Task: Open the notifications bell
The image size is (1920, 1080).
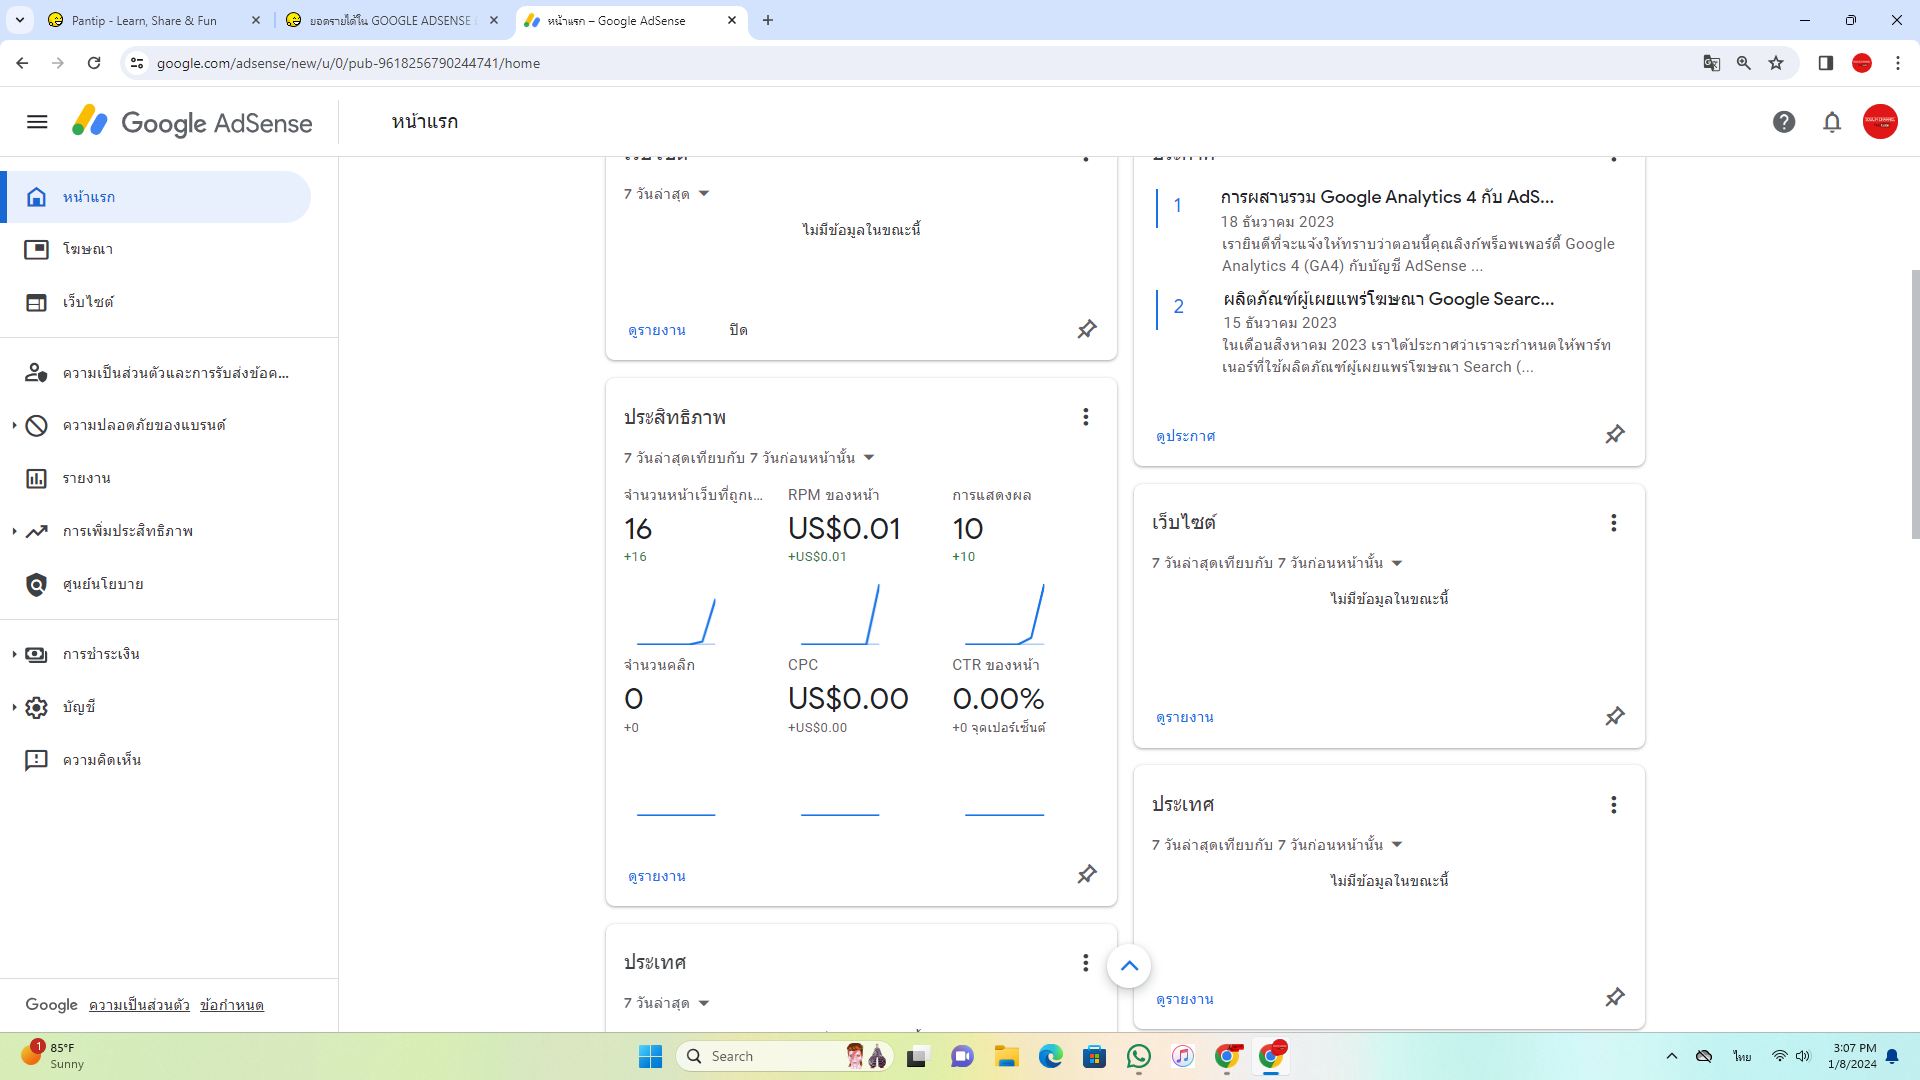Action: (x=1832, y=122)
